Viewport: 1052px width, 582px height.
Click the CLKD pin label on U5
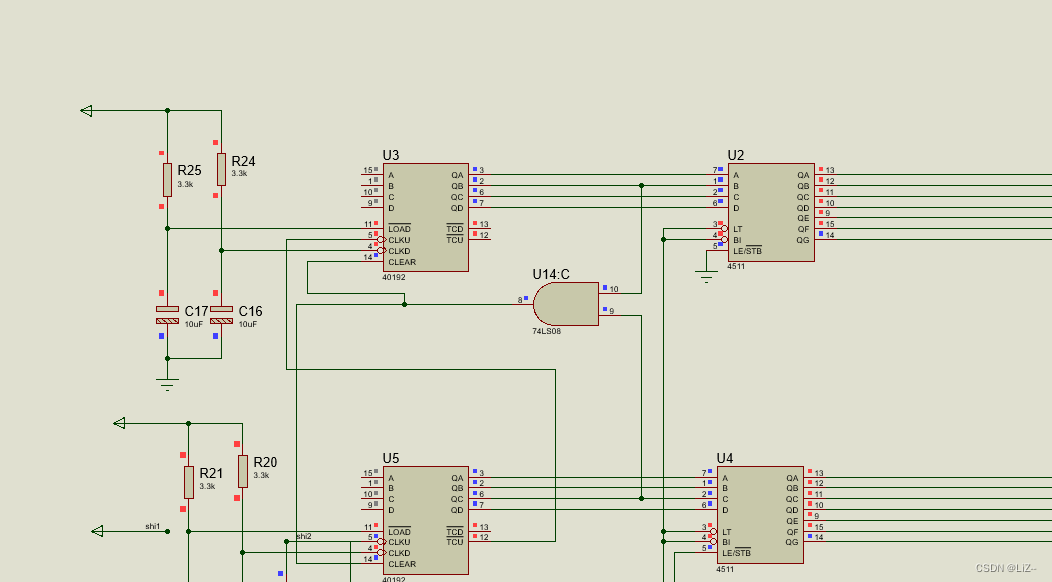[x=399, y=553]
